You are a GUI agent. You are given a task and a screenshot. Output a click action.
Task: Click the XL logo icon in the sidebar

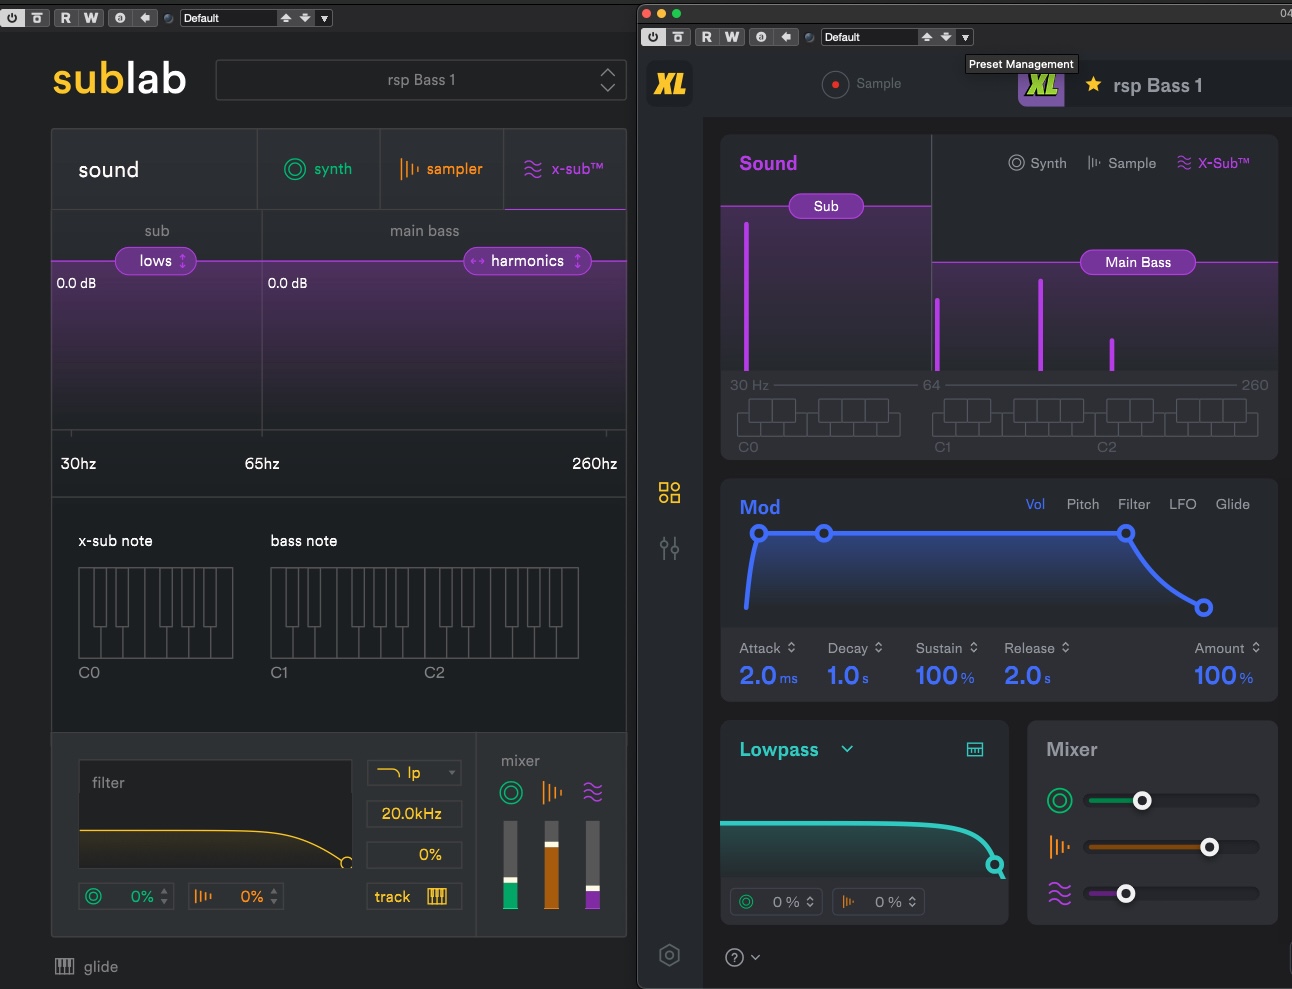pyautogui.click(x=669, y=84)
